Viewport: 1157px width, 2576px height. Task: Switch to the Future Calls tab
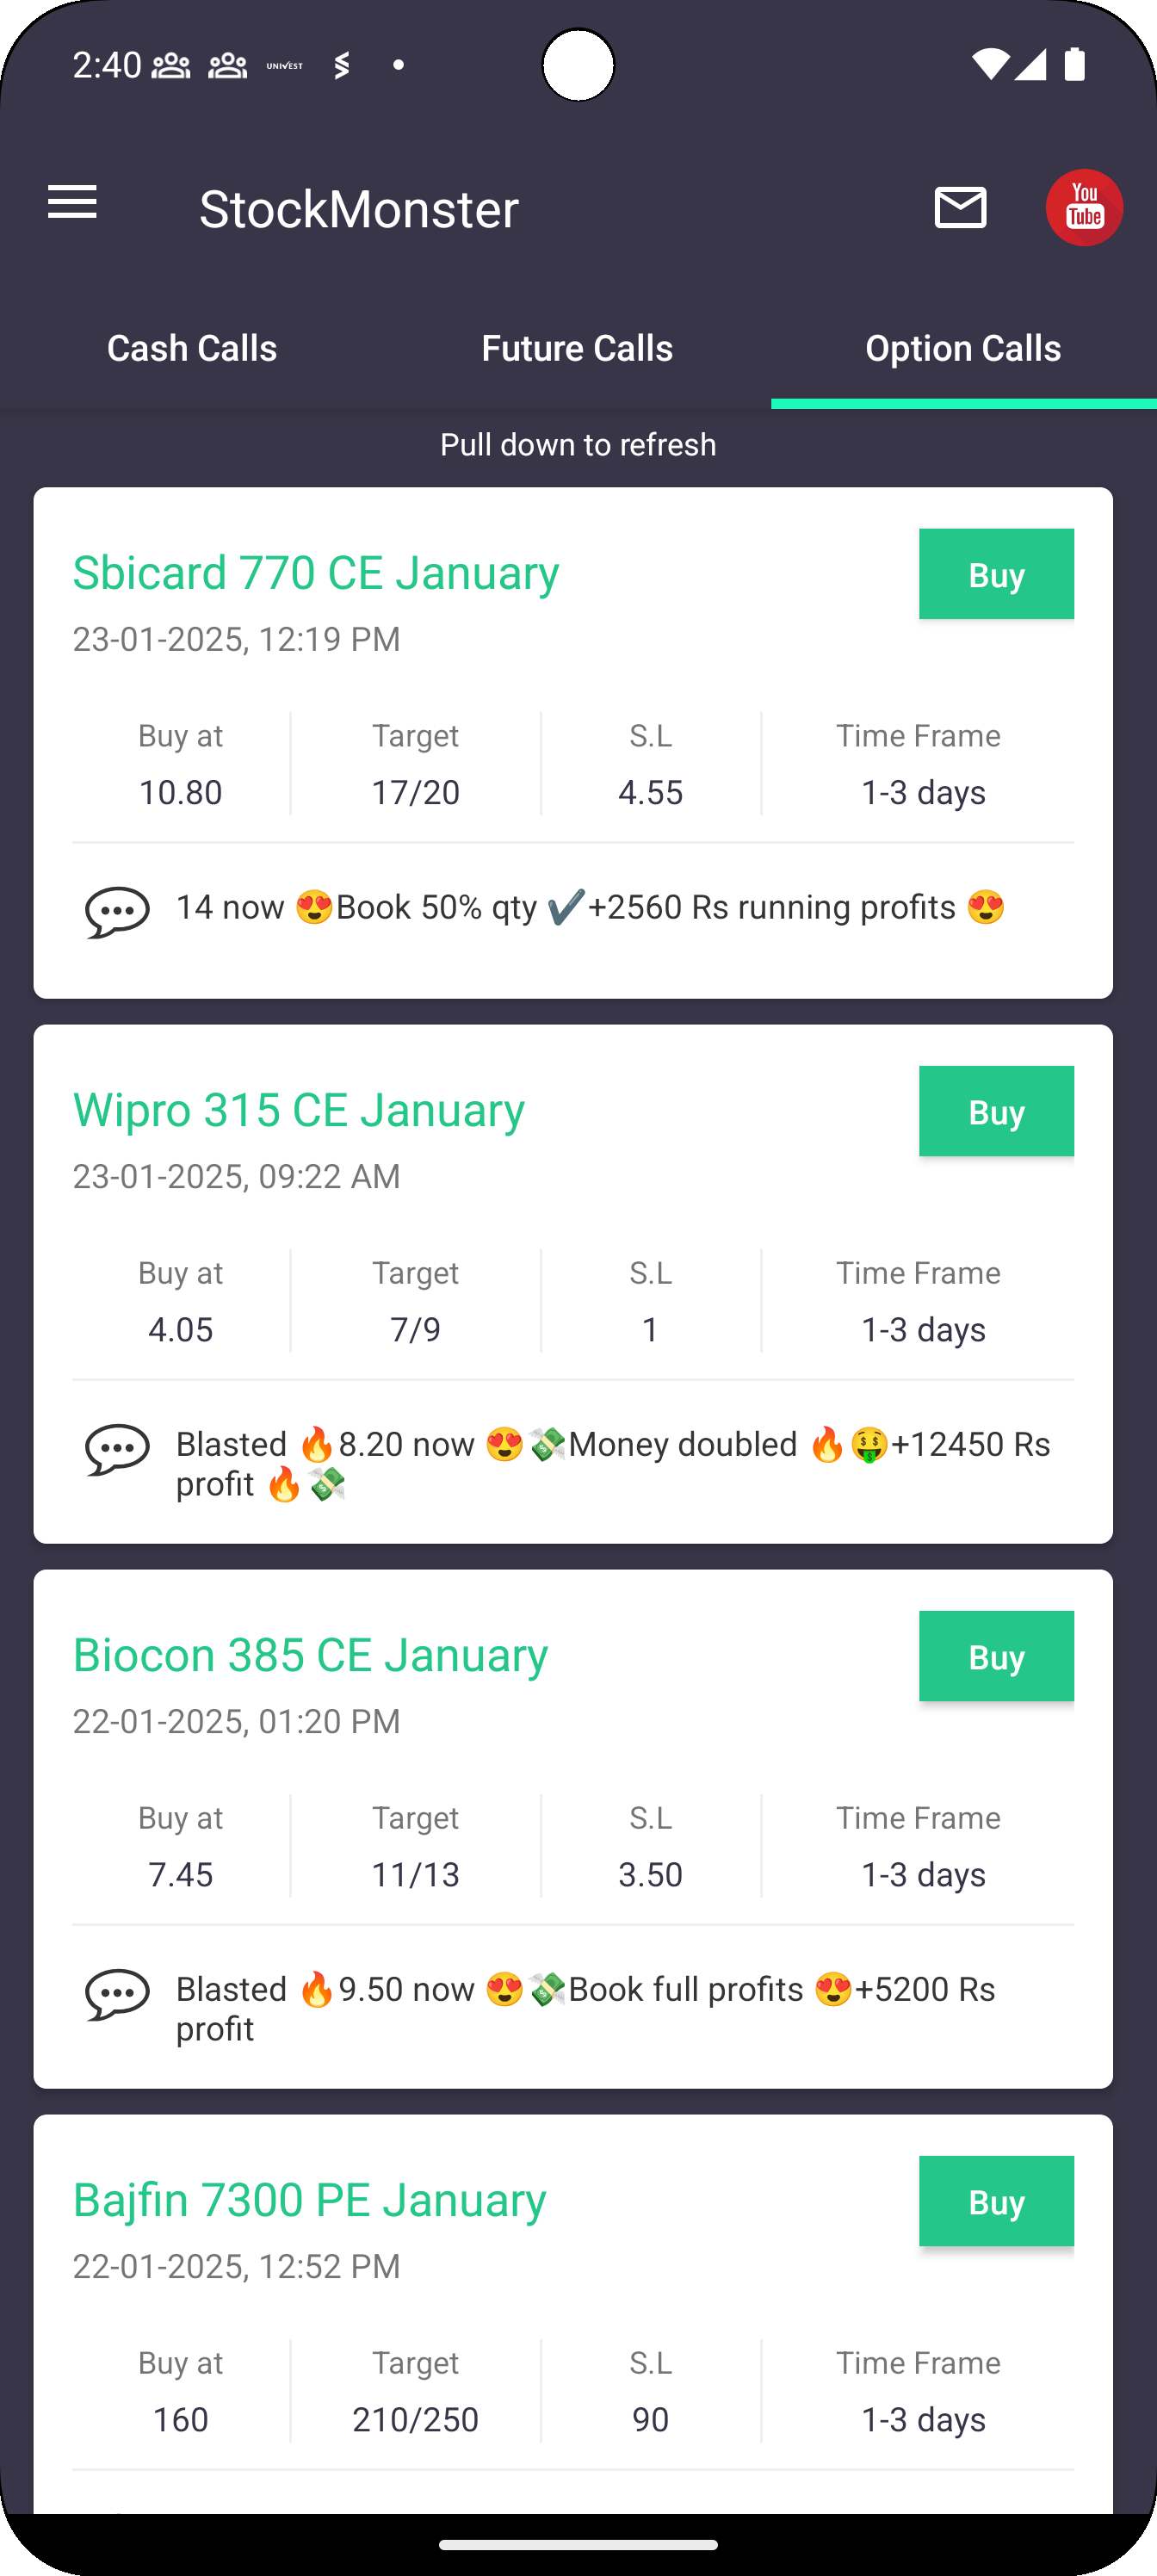577,349
